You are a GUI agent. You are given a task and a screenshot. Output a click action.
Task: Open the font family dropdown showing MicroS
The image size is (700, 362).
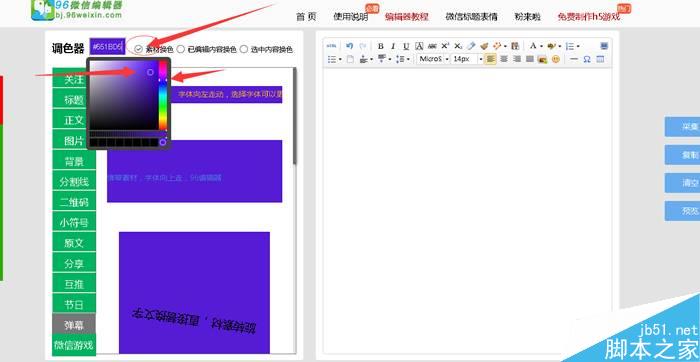click(433, 59)
